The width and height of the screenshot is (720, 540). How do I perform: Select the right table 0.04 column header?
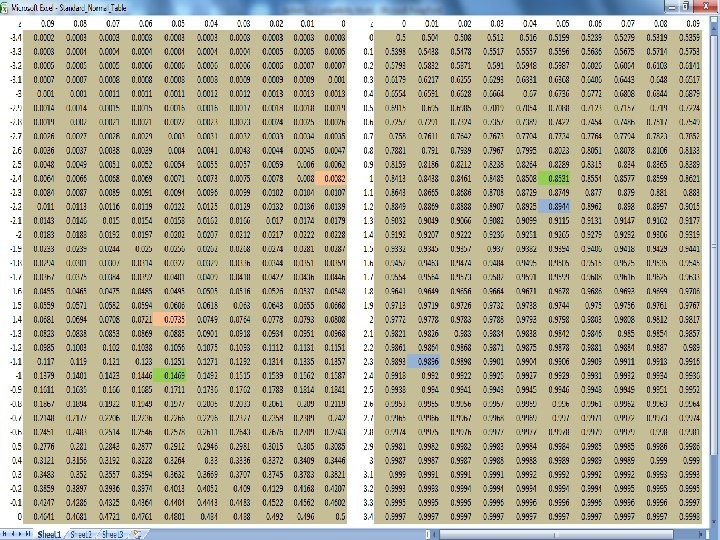[529, 23]
